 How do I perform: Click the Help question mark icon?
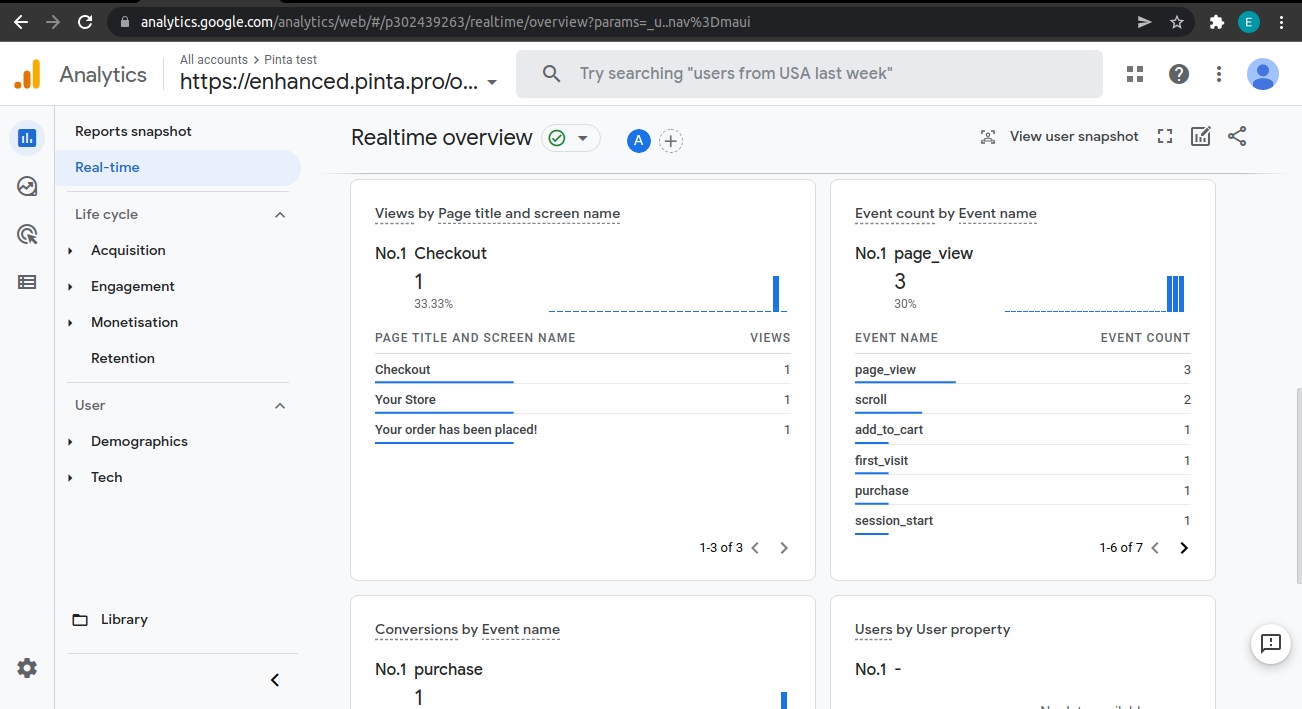click(1179, 74)
